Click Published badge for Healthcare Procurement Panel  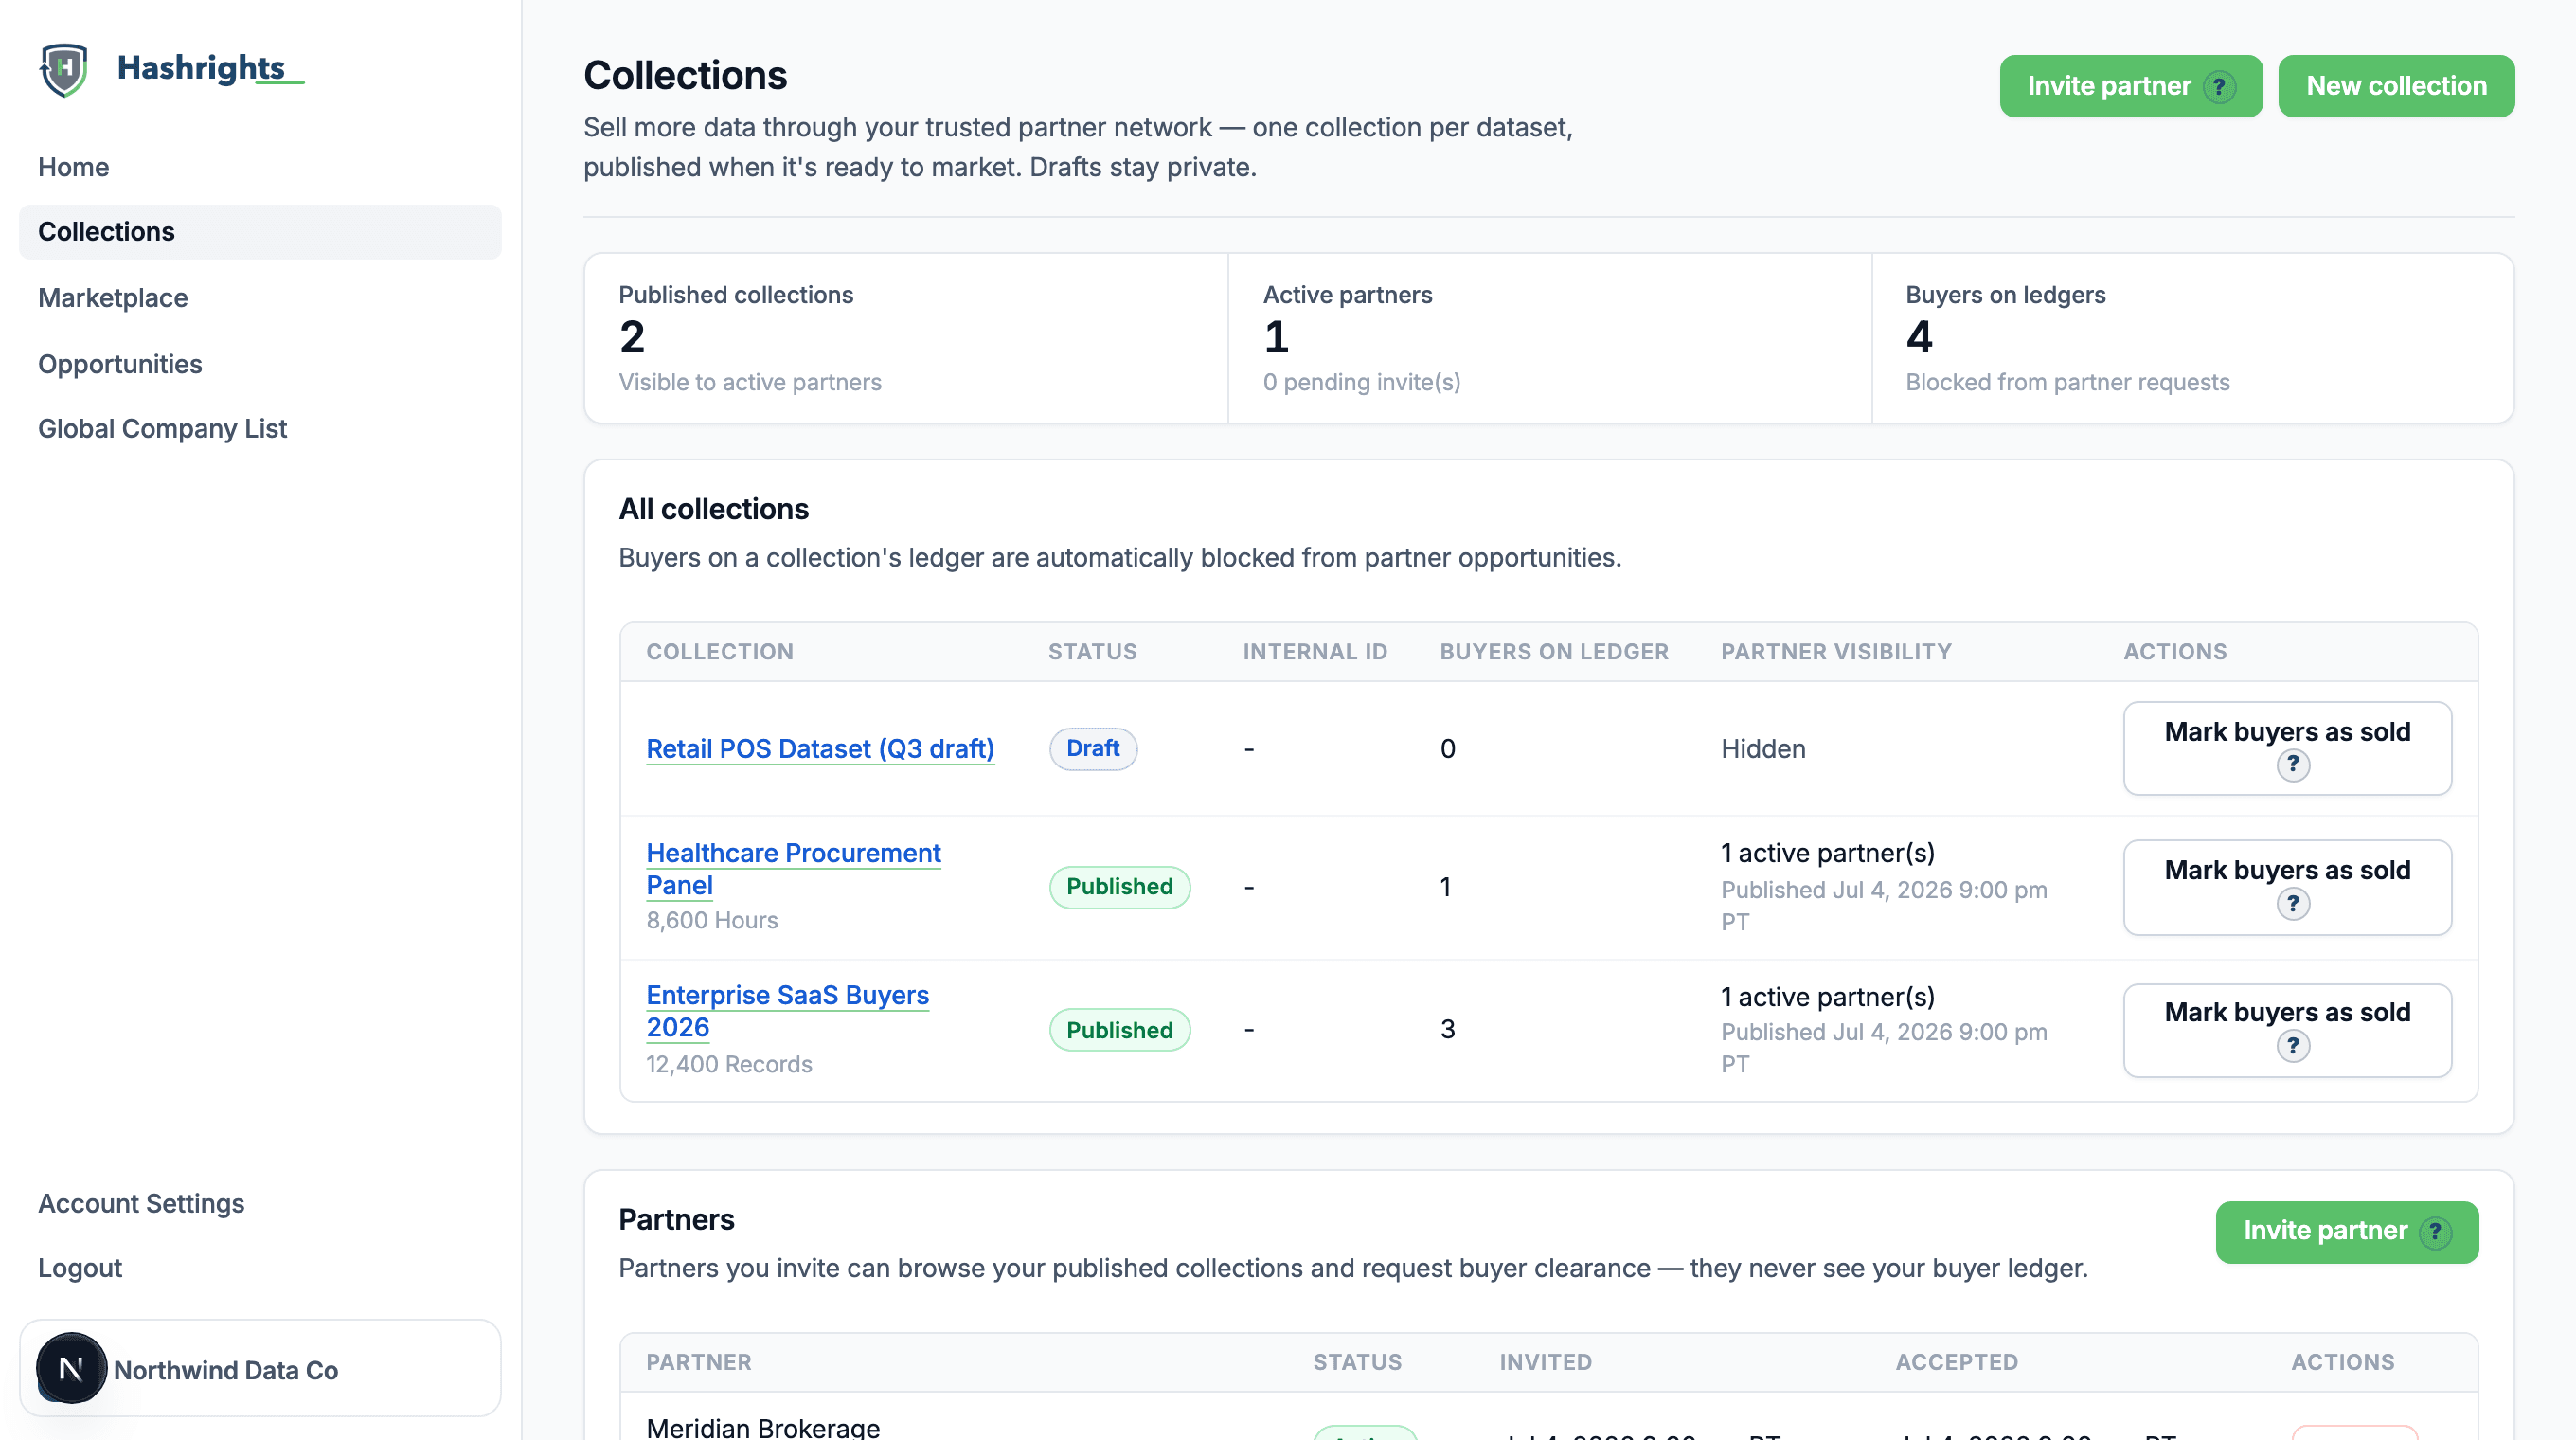pos(1119,887)
